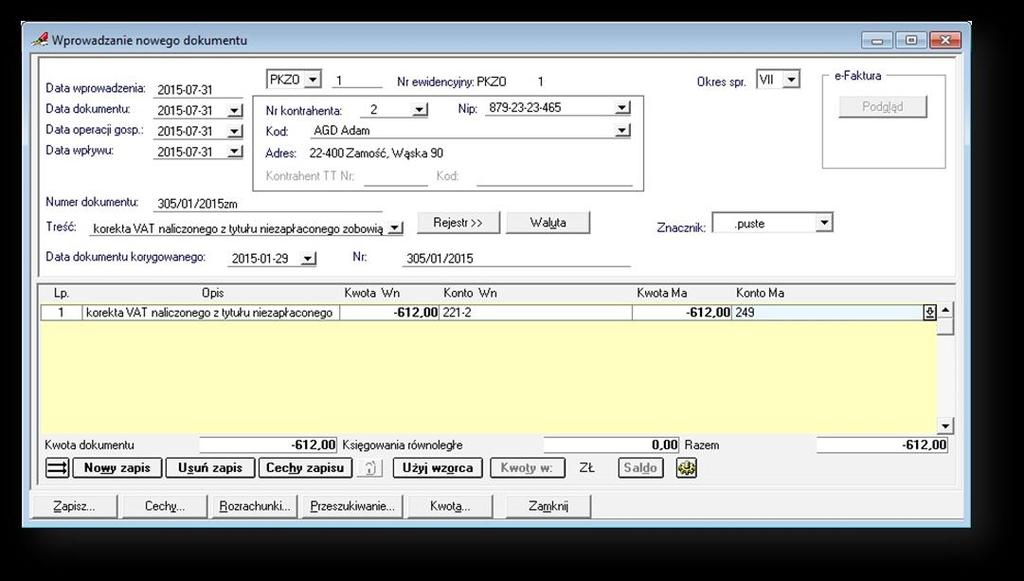
Task: Click the Księgowania równoległe field 0,00
Action: [611, 445]
